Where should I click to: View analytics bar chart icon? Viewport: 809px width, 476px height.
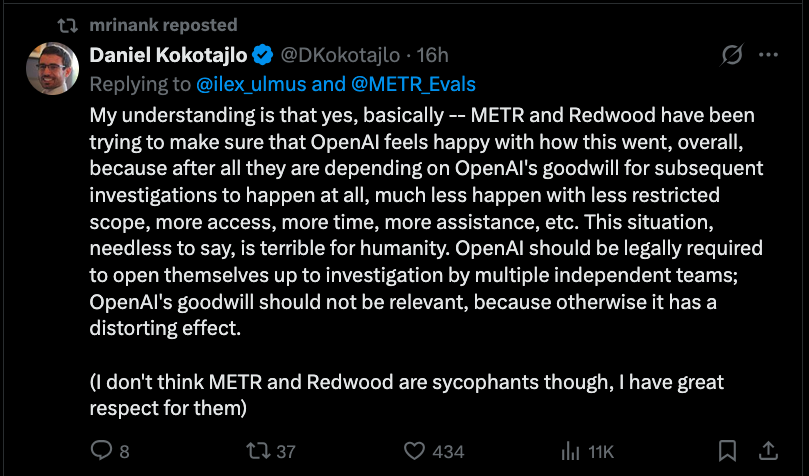pos(570,451)
